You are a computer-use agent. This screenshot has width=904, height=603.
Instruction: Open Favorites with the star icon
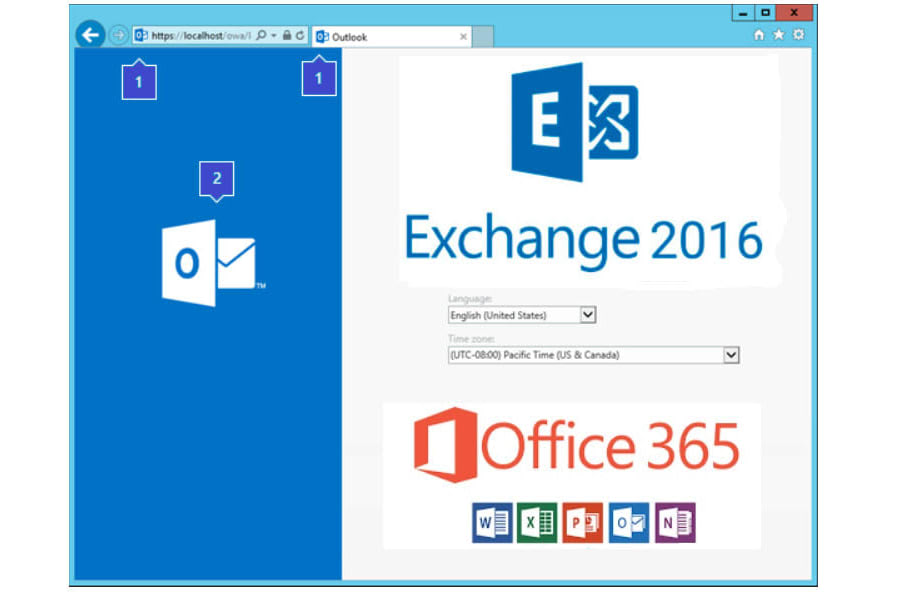click(x=778, y=35)
